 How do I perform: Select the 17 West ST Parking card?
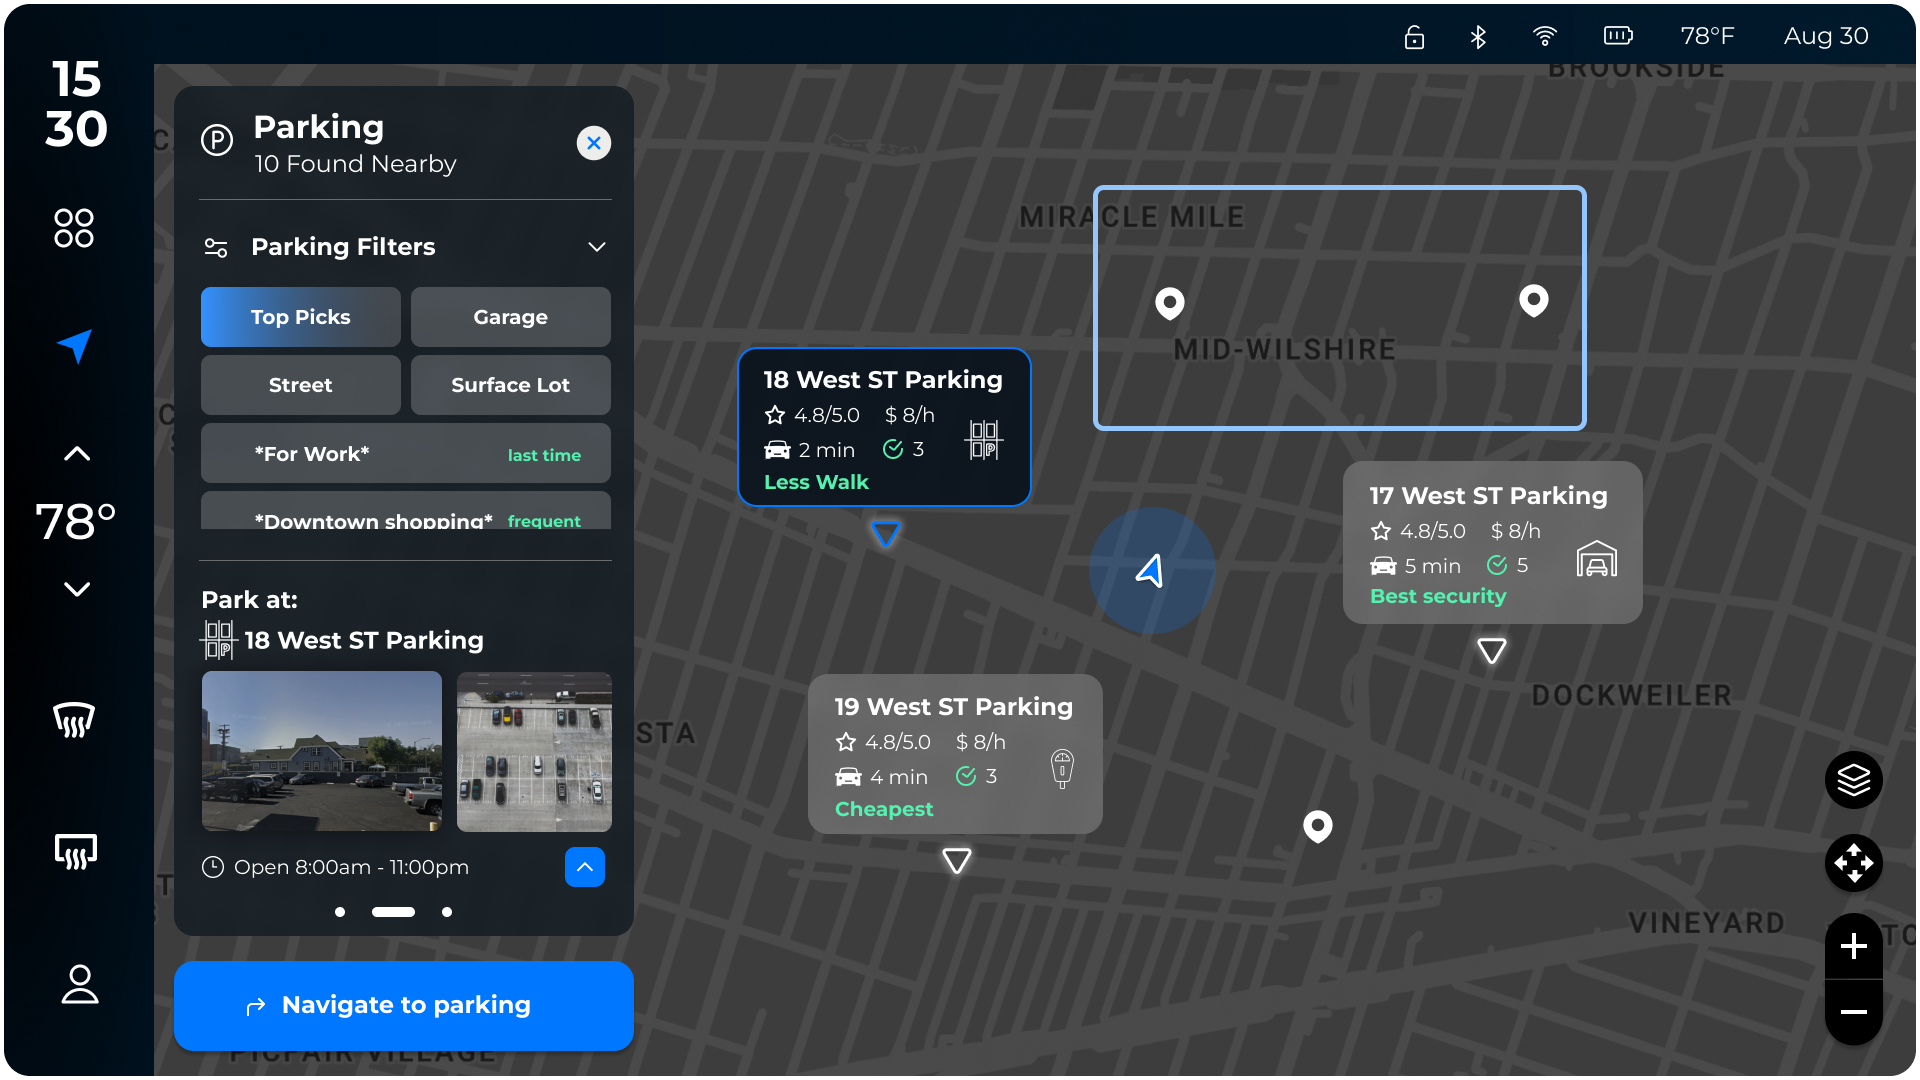tap(1491, 542)
